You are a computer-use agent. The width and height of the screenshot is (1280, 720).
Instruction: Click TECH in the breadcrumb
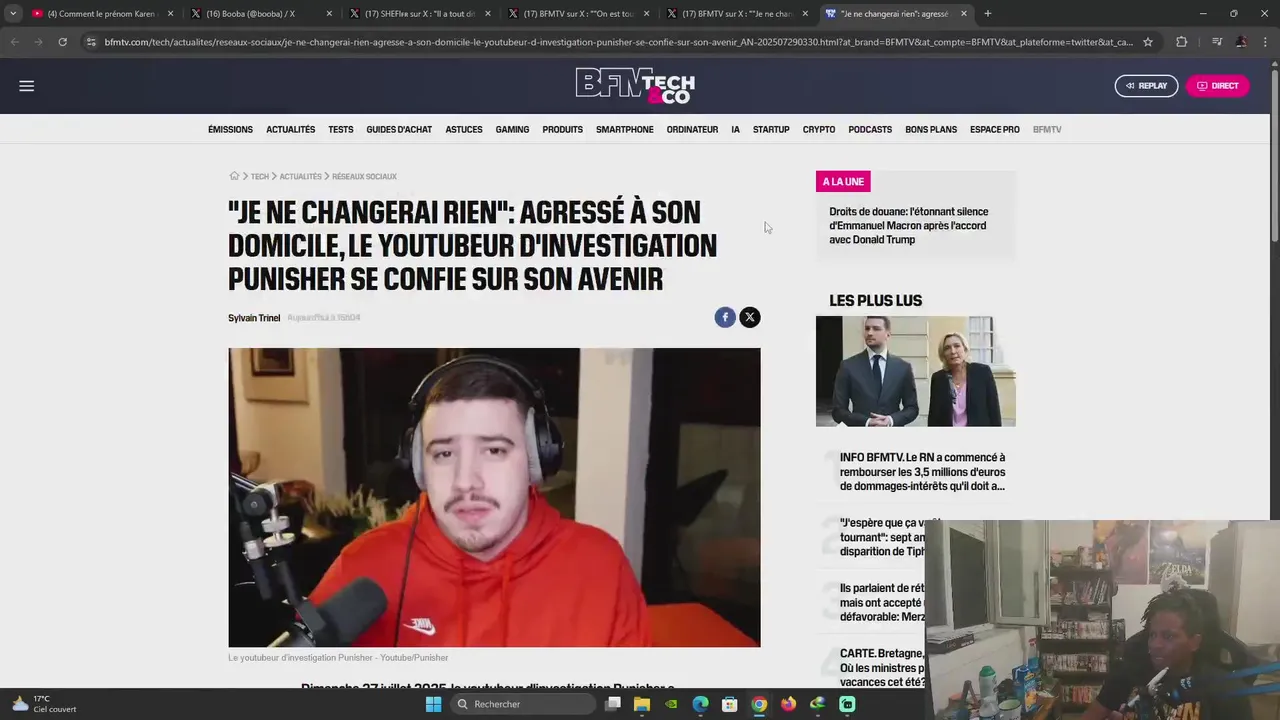pos(260,177)
